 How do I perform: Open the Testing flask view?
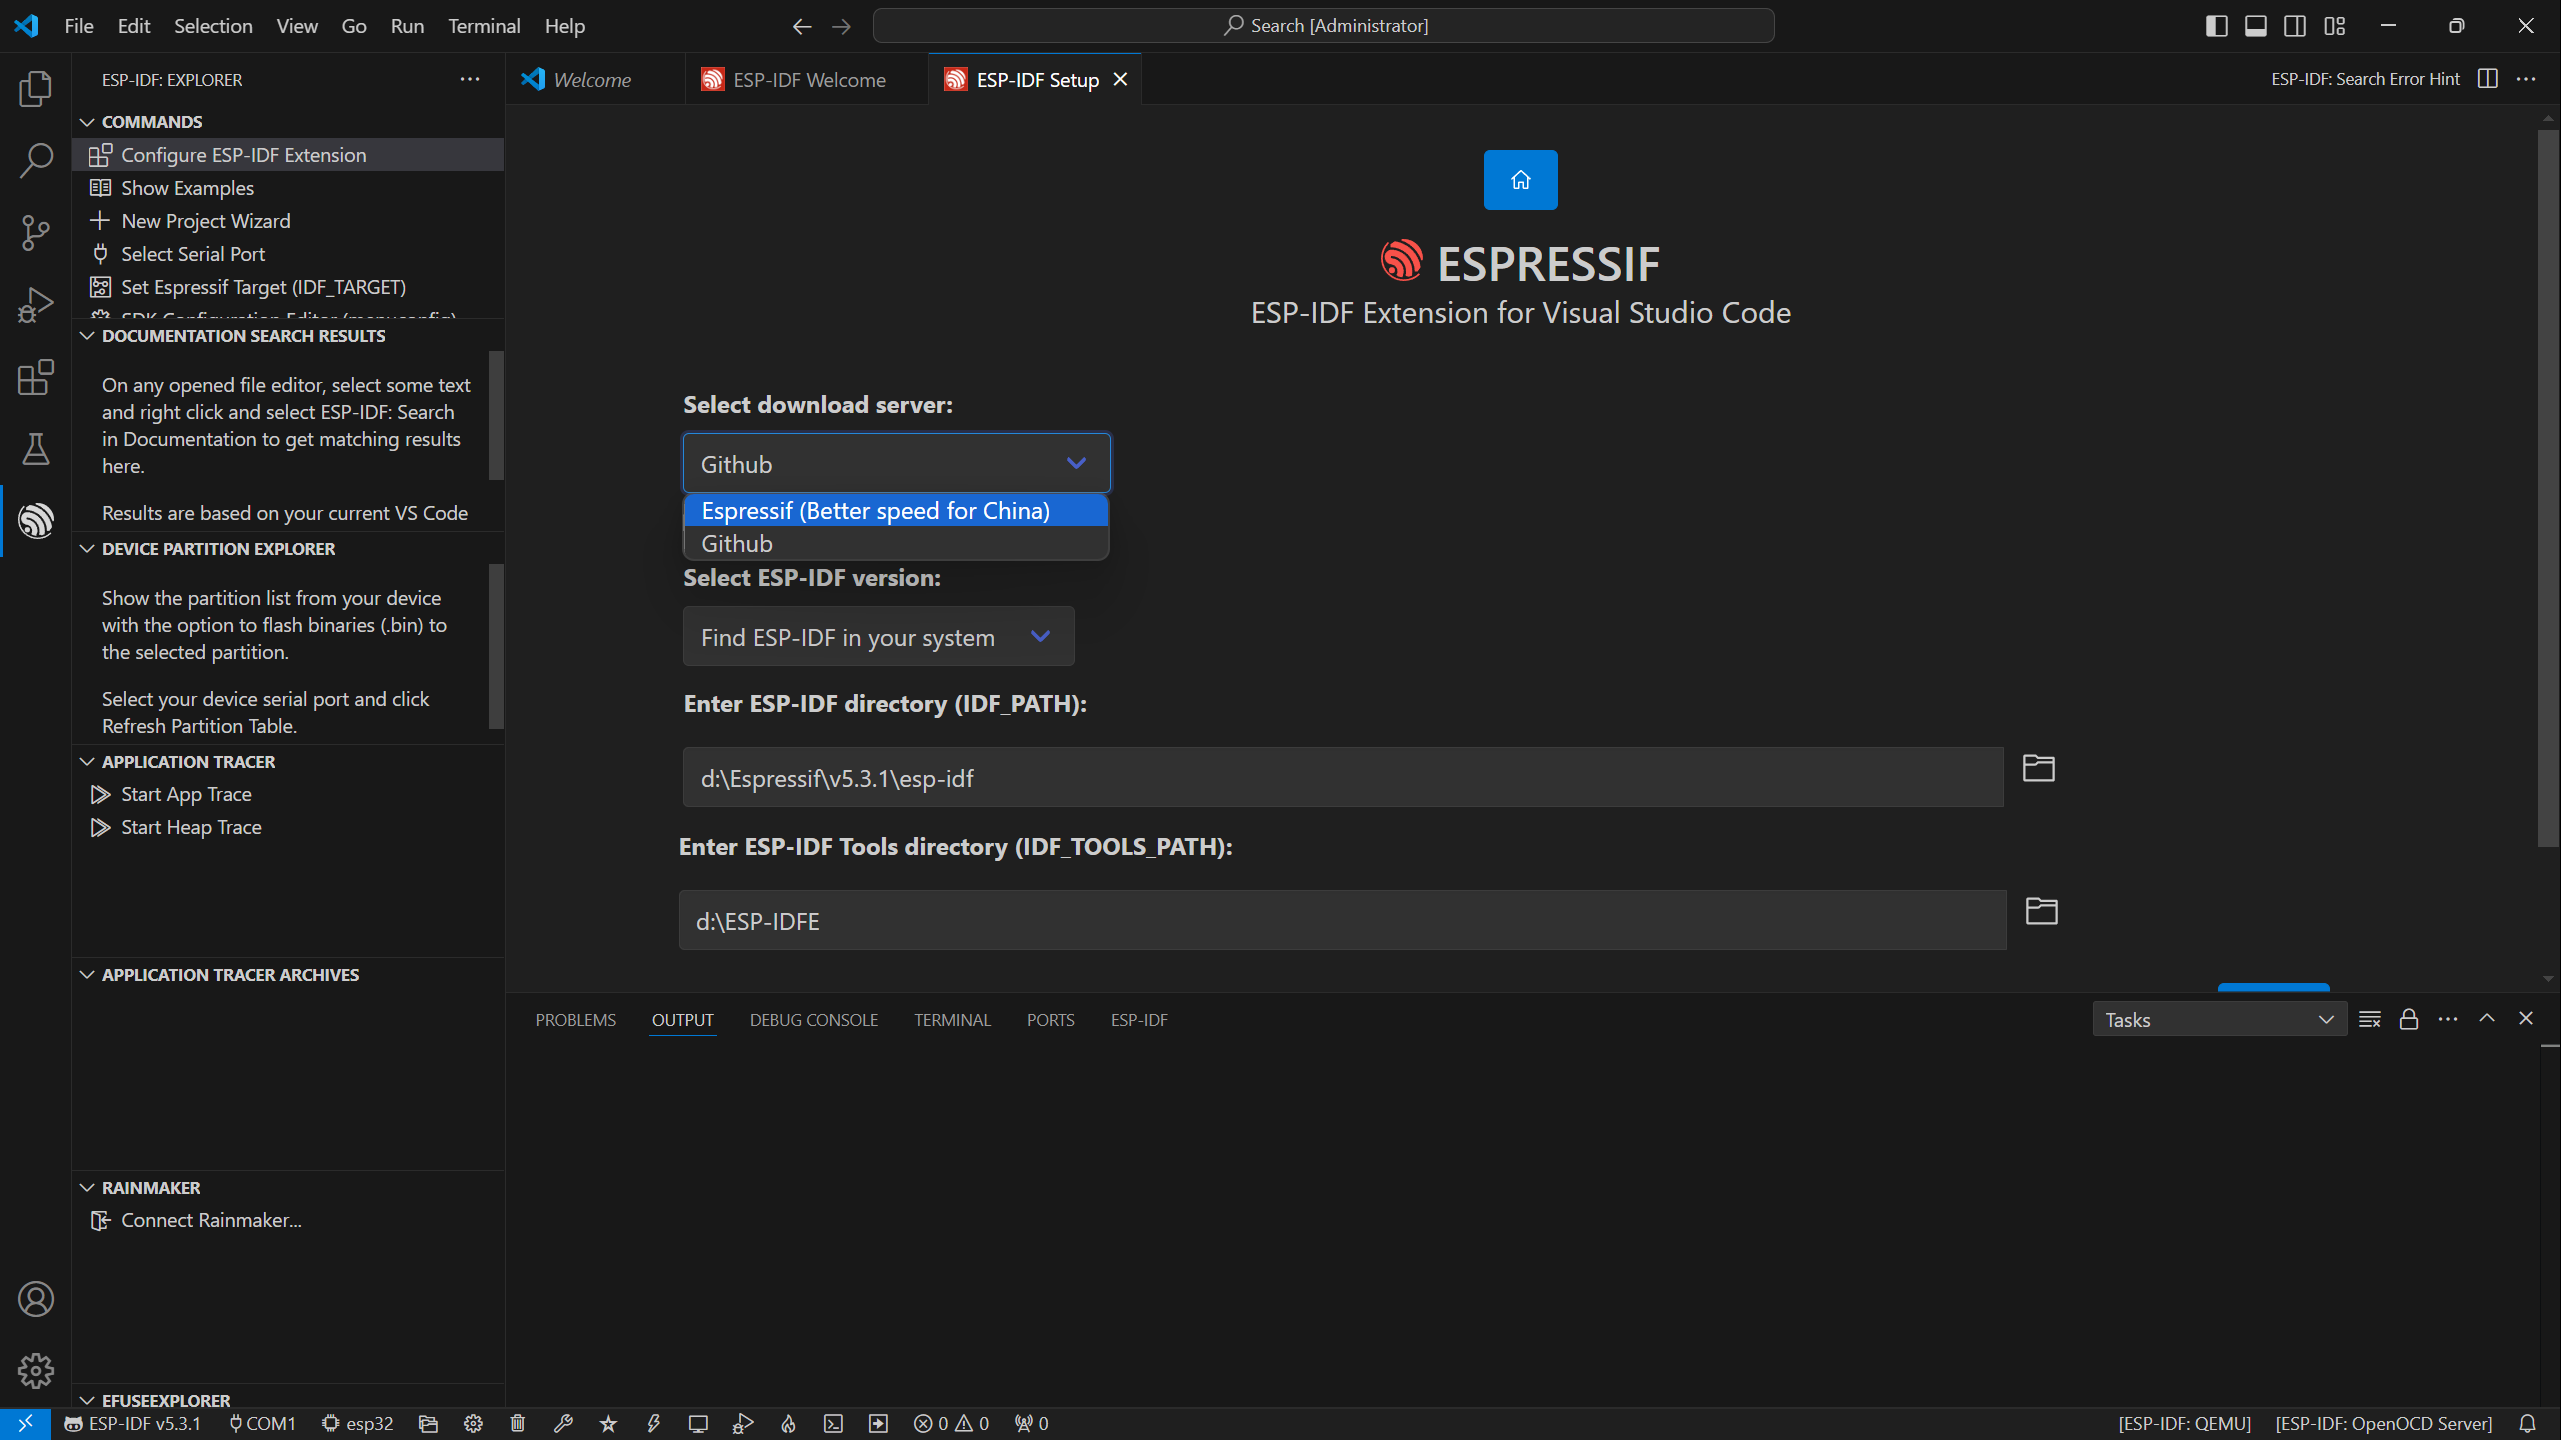pyautogui.click(x=36, y=449)
